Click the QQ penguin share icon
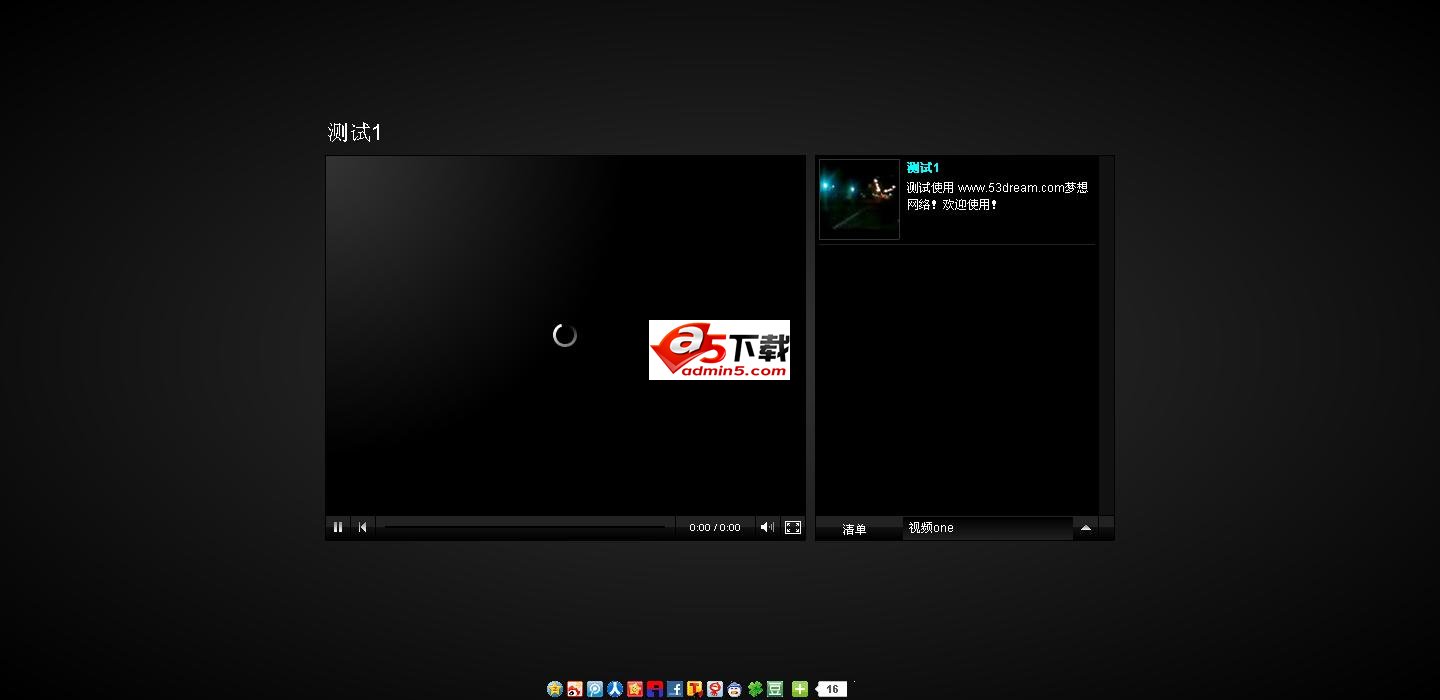This screenshot has height=700, width=1440. point(735,689)
